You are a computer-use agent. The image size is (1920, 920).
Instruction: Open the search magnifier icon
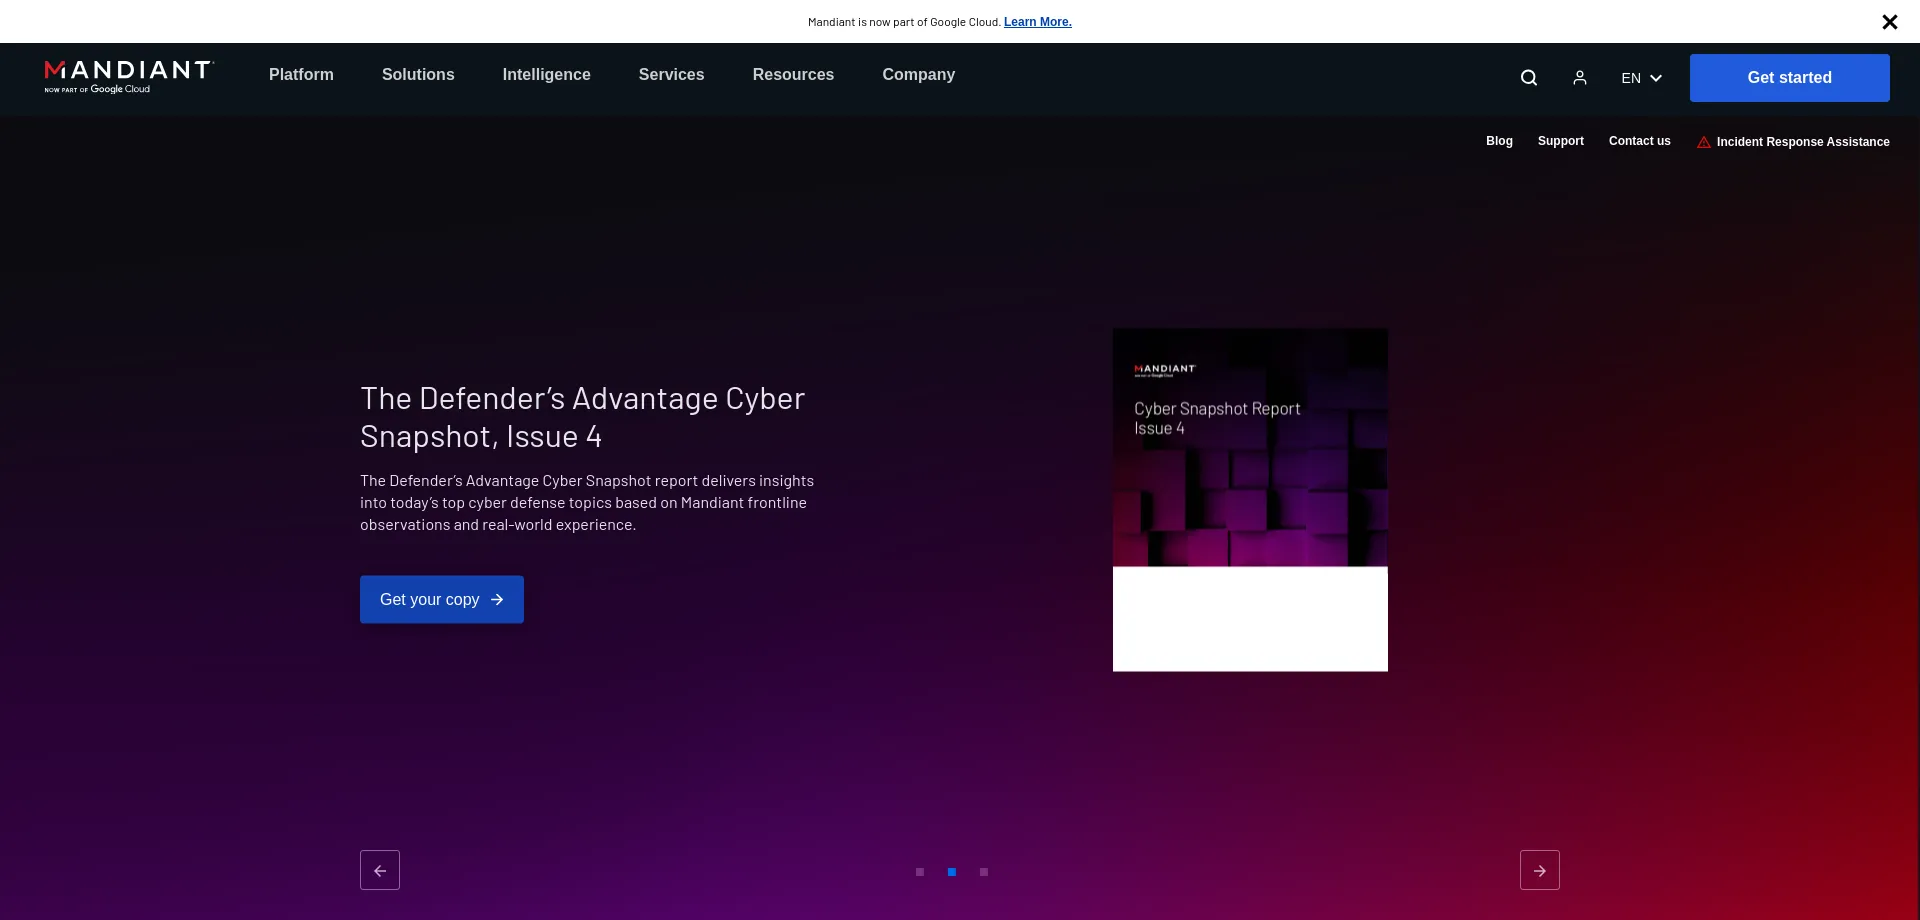click(x=1529, y=78)
